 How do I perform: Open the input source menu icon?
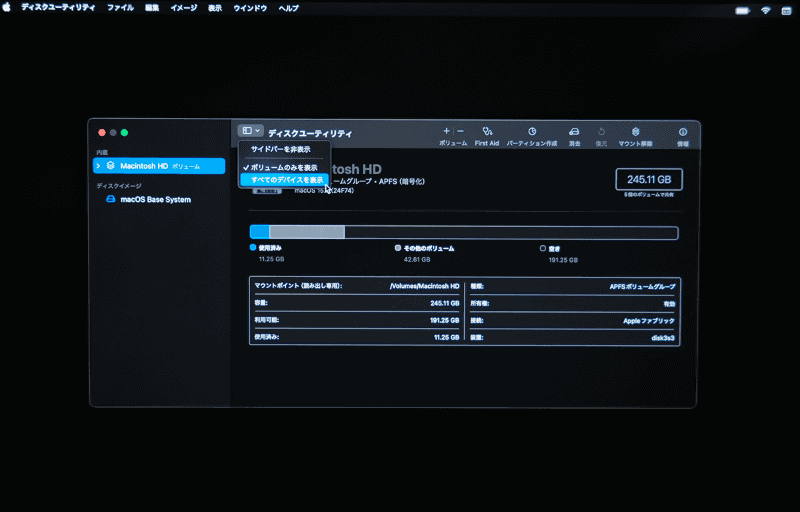[786, 10]
